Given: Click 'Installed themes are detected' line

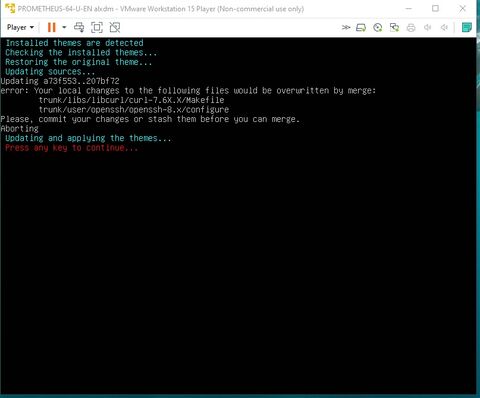Looking at the screenshot, I should tap(74, 43).
